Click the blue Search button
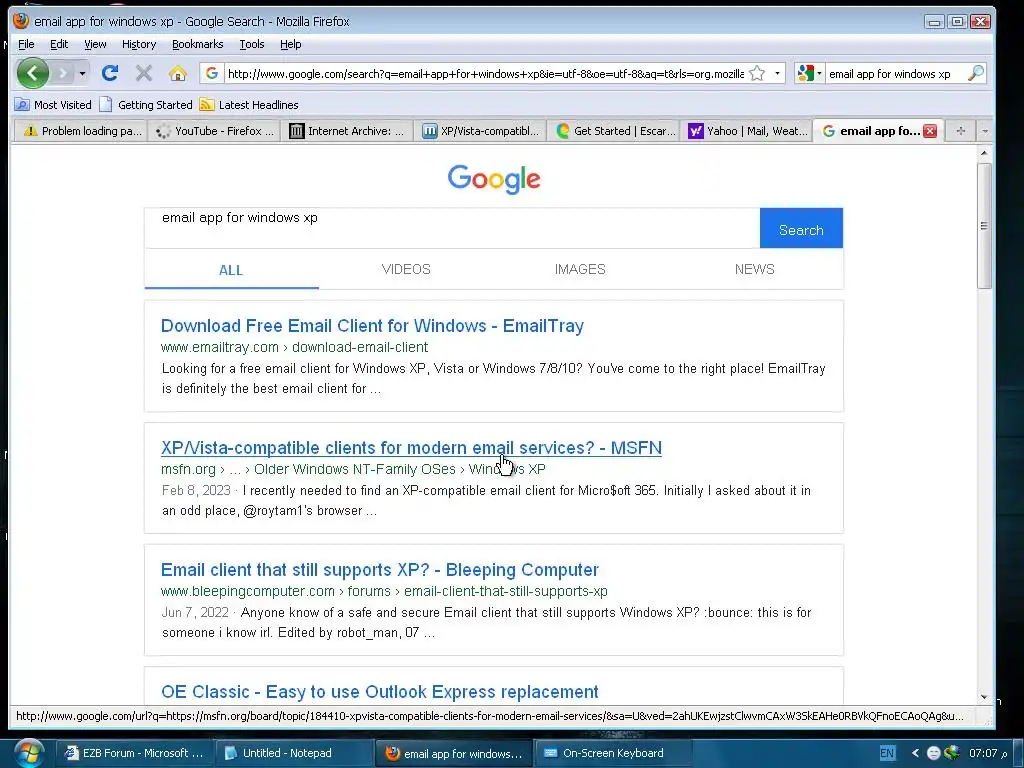This screenshot has width=1024, height=768. pos(801,228)
